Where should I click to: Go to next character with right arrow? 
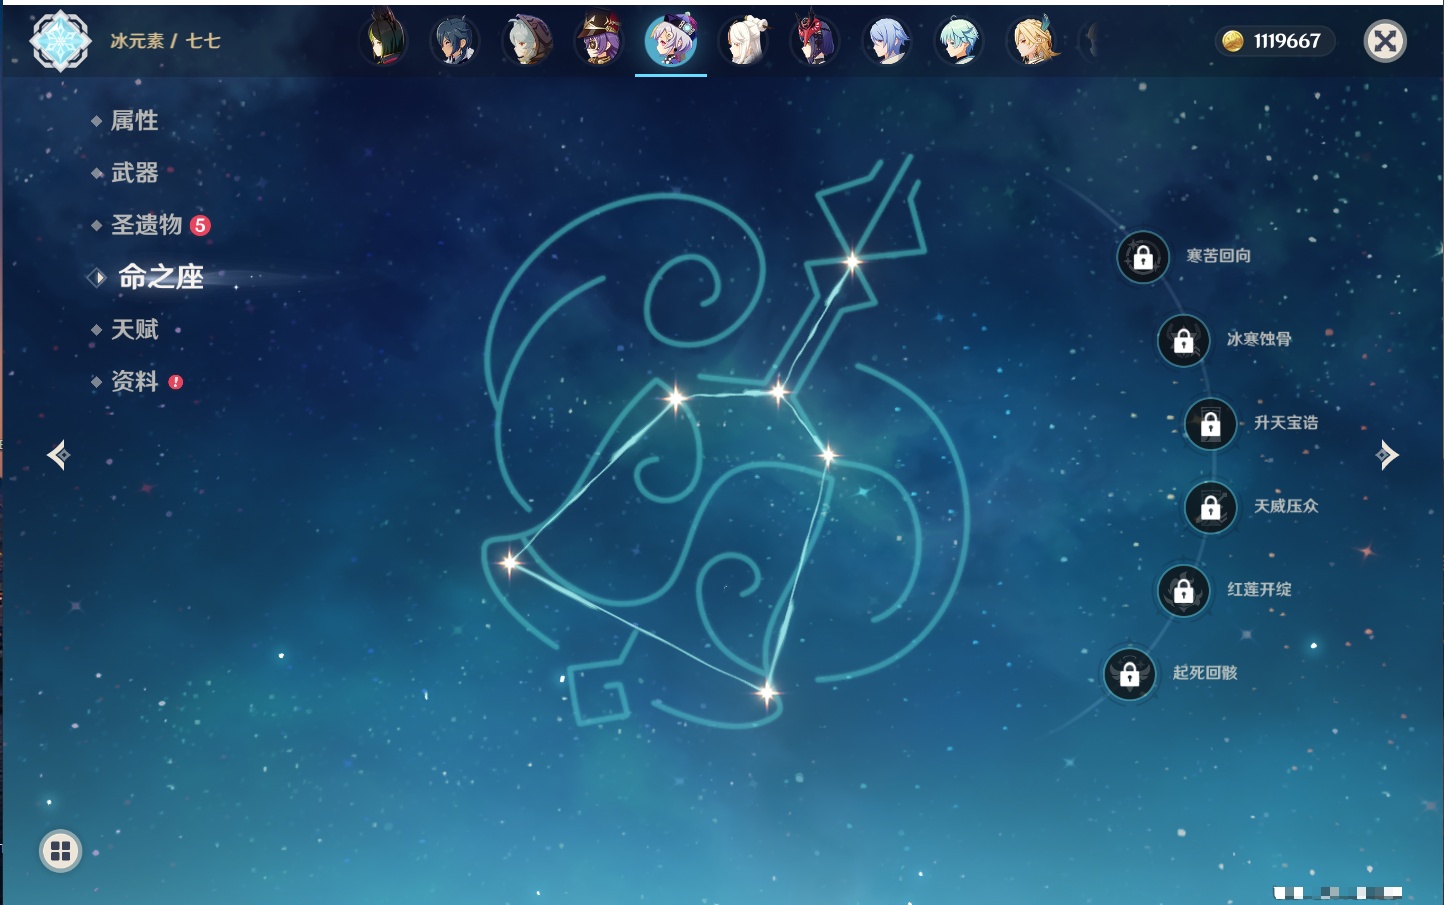(1387, 455)
